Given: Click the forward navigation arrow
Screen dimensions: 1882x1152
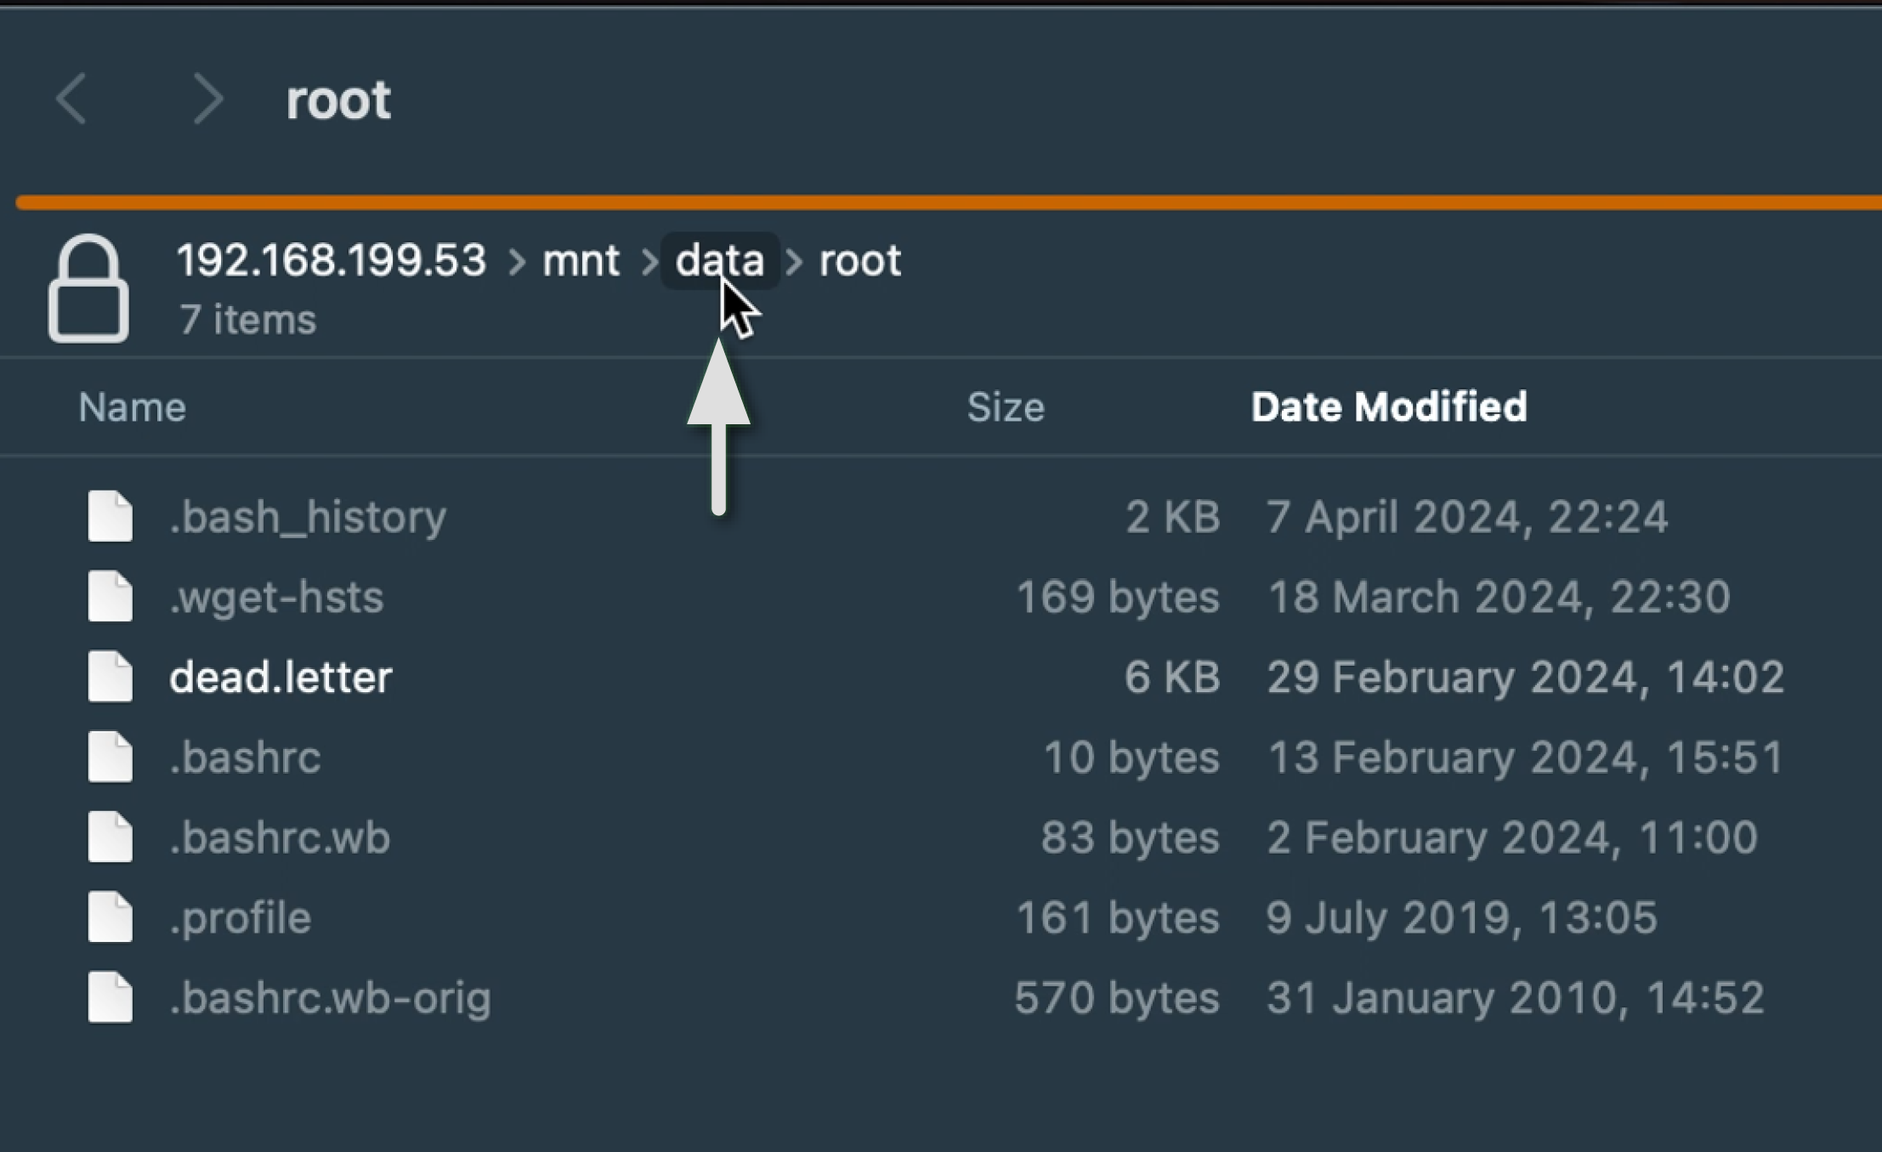Looking at the screenshot, I should tap(206, 99).
